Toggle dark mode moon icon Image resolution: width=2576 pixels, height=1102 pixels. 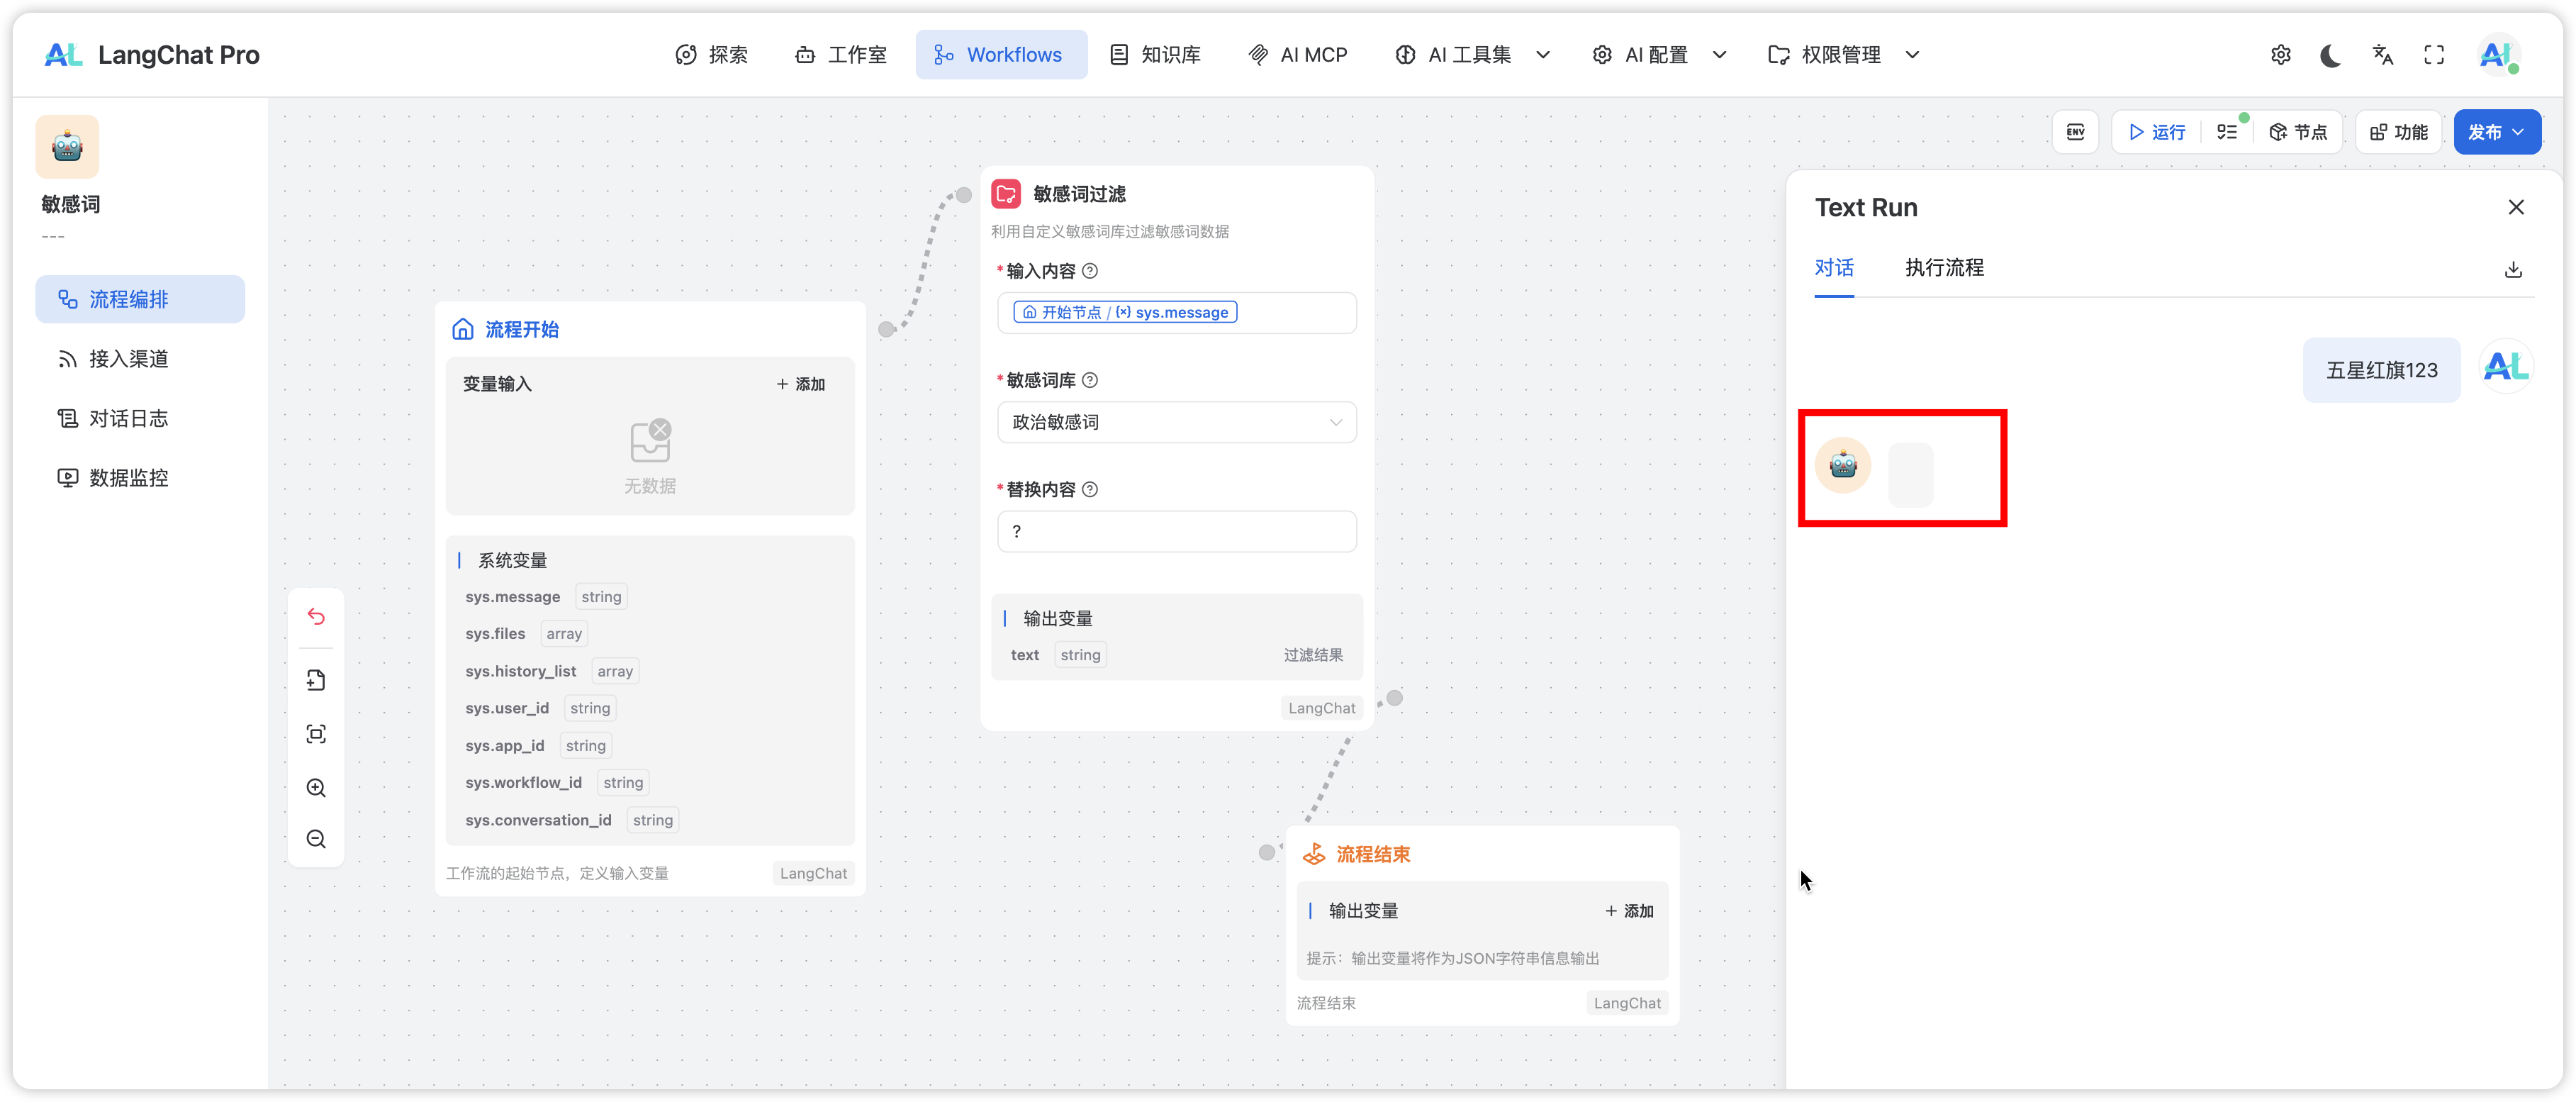(x=2331, y=55)
